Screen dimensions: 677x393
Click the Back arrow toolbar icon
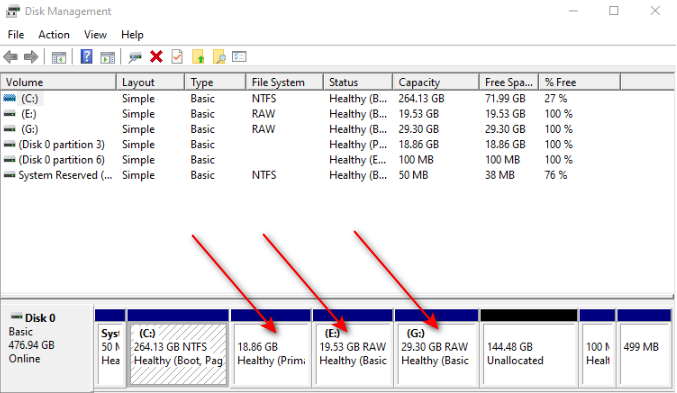coord(10,57)
